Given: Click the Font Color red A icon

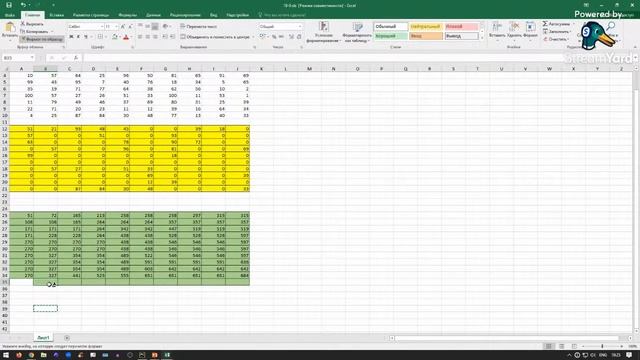Looking at the screenshot, I should tap(126, 37).
